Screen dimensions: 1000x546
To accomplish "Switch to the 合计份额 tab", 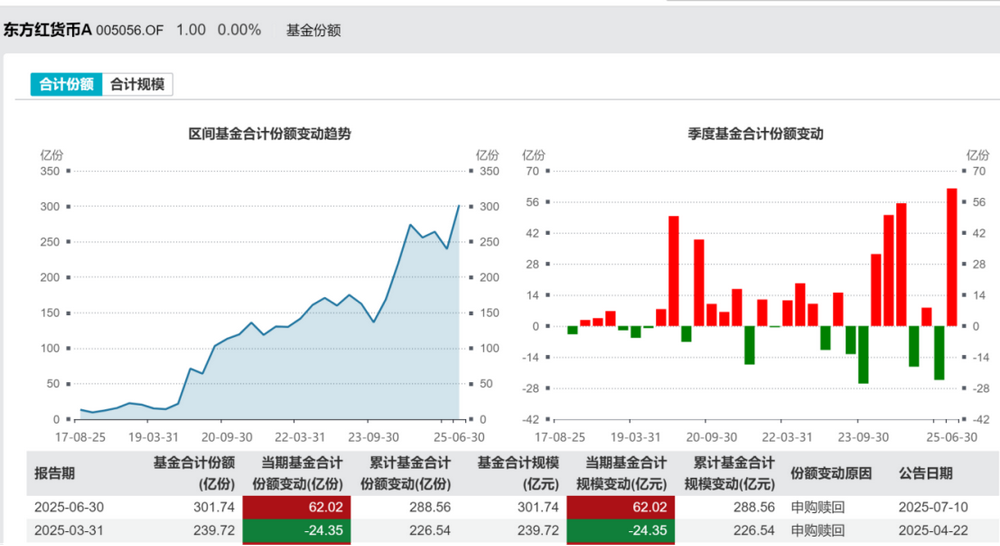I will click(66, 85).
